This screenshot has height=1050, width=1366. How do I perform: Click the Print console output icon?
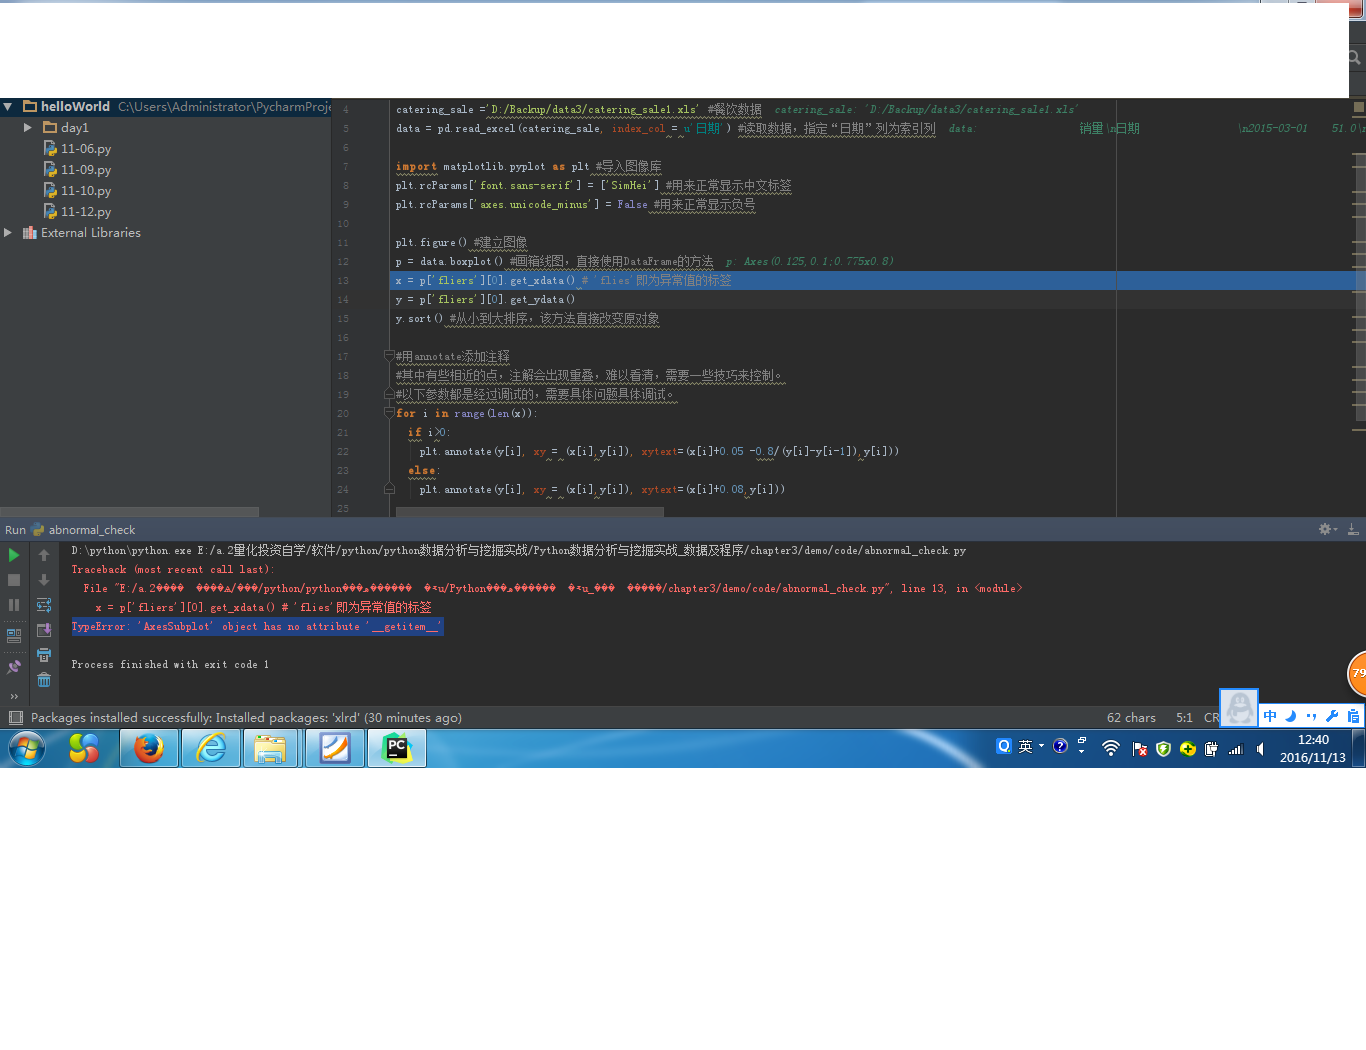[44, 655]
